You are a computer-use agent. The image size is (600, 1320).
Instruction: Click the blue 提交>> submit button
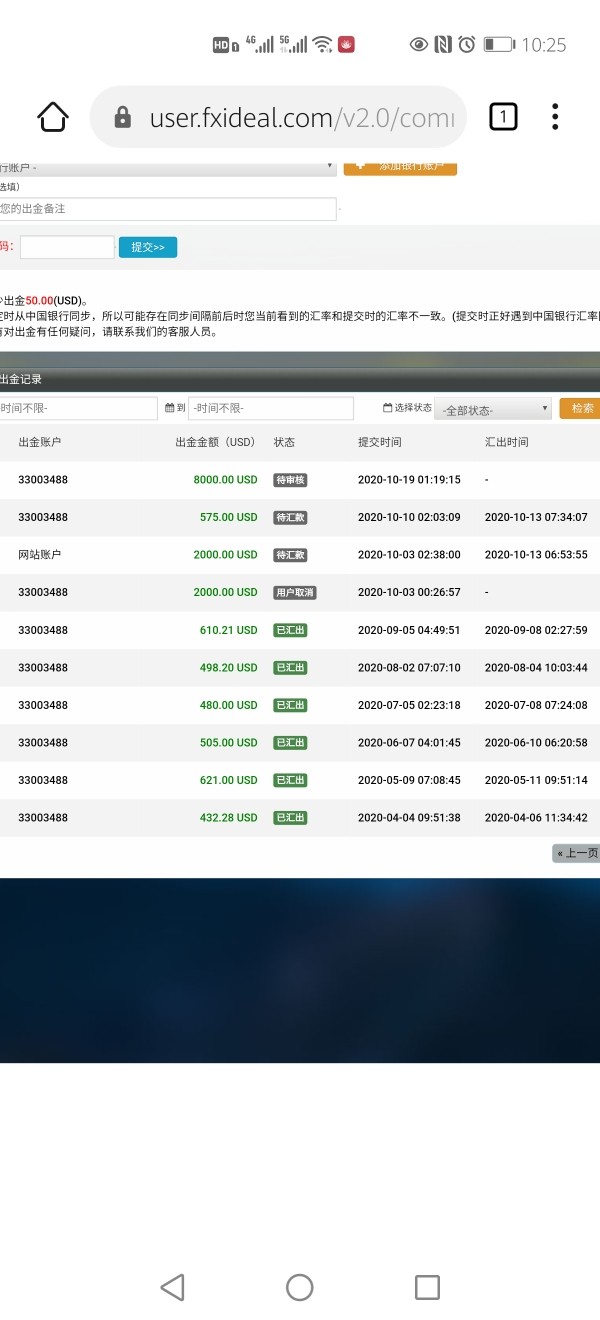tap(148, 247)
